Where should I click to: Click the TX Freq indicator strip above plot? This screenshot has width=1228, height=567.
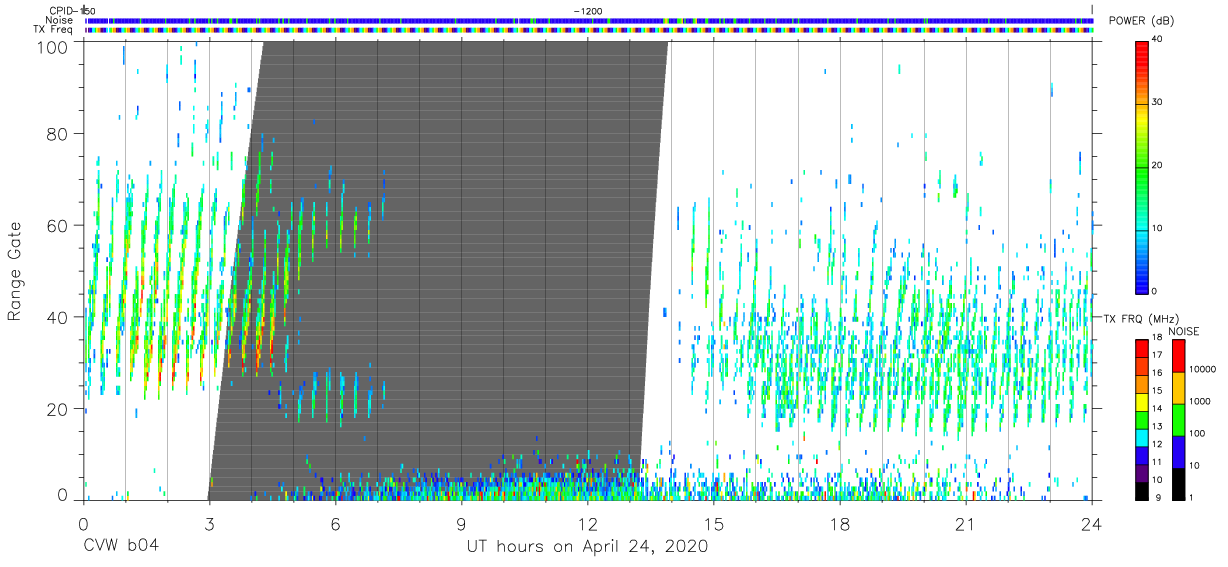coord(589,30)
